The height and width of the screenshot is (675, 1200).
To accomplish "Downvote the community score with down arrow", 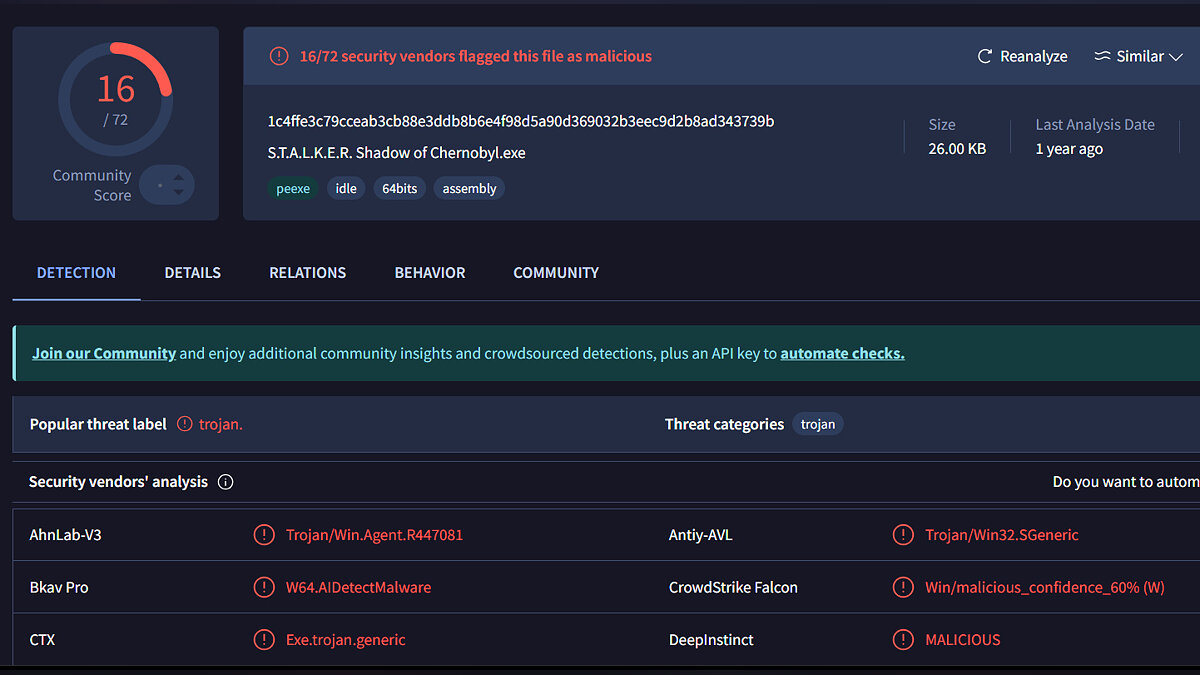I will 178,192.
